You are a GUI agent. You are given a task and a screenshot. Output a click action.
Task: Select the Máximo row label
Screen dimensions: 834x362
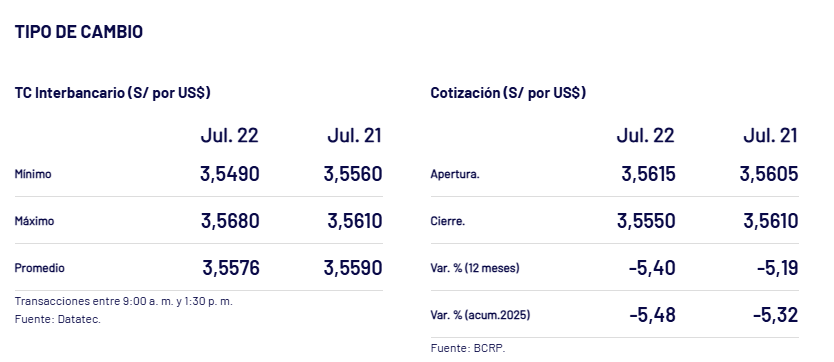pyautogui.click(x=34, y=221)
